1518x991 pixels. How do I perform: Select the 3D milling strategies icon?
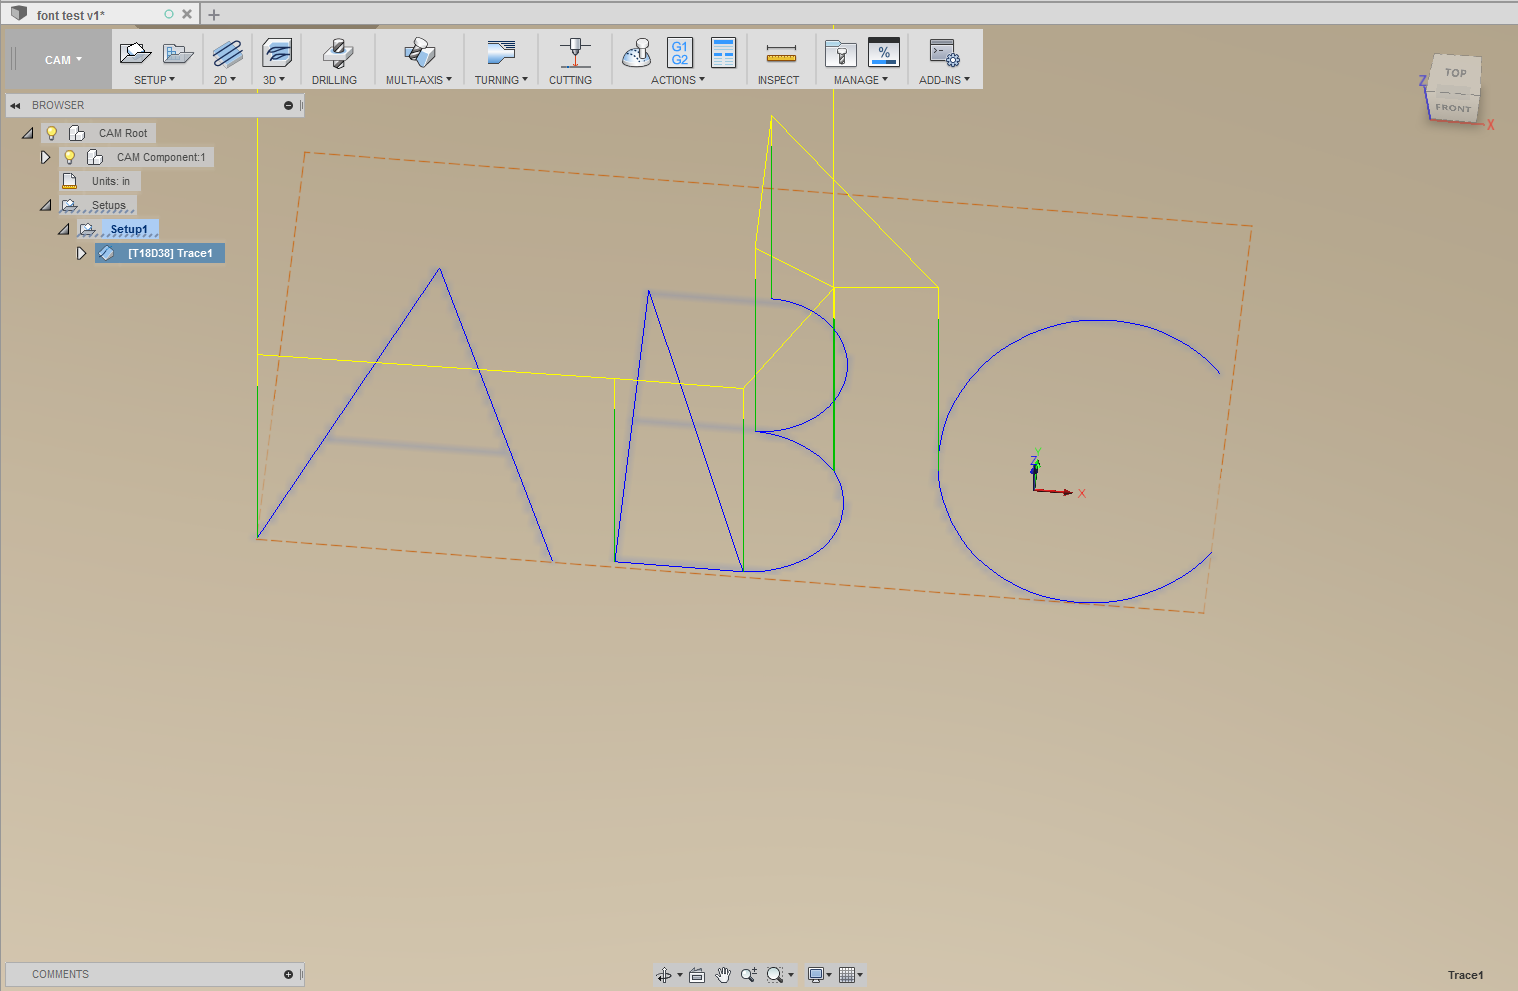click(x=276, y=53)
